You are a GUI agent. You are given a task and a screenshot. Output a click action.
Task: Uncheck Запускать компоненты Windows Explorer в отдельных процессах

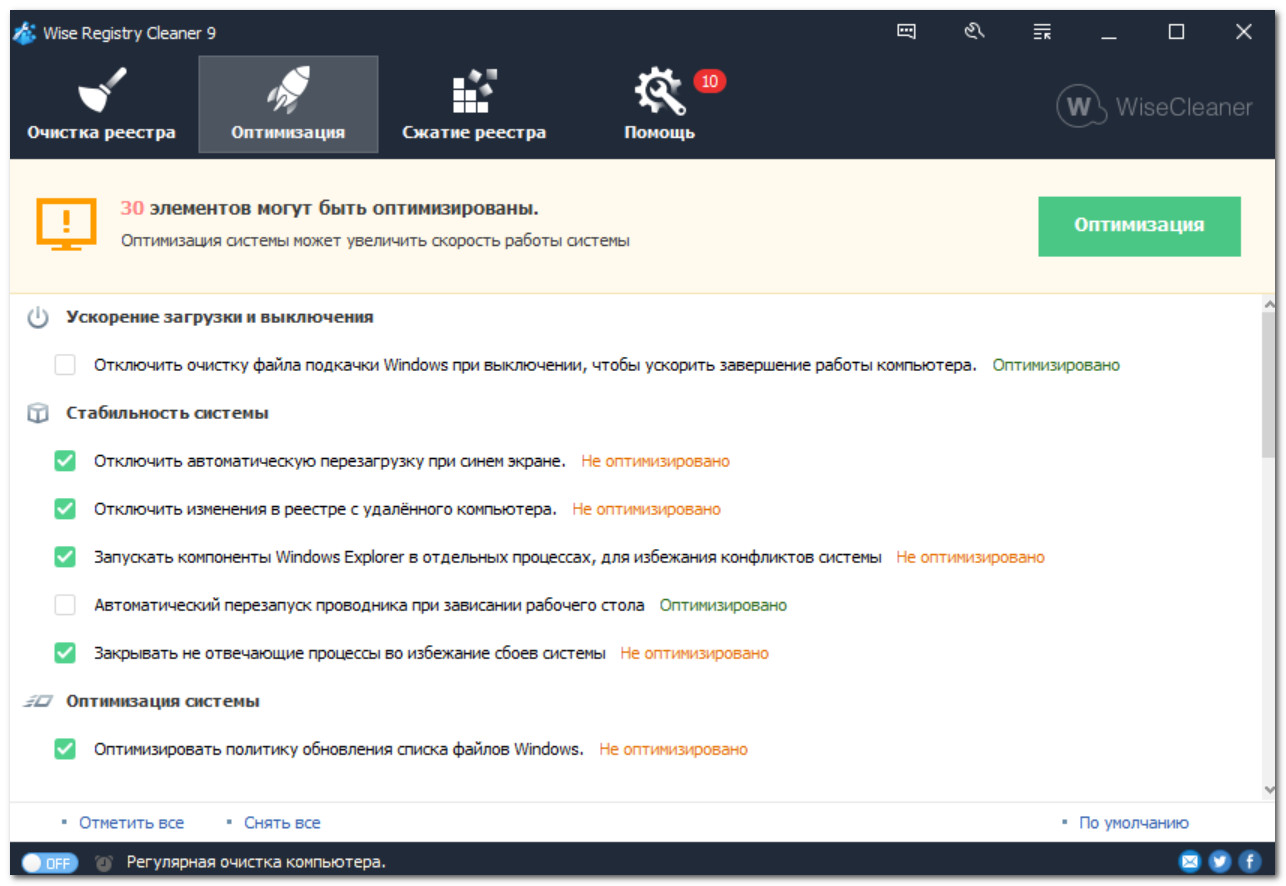click(65, 557)
